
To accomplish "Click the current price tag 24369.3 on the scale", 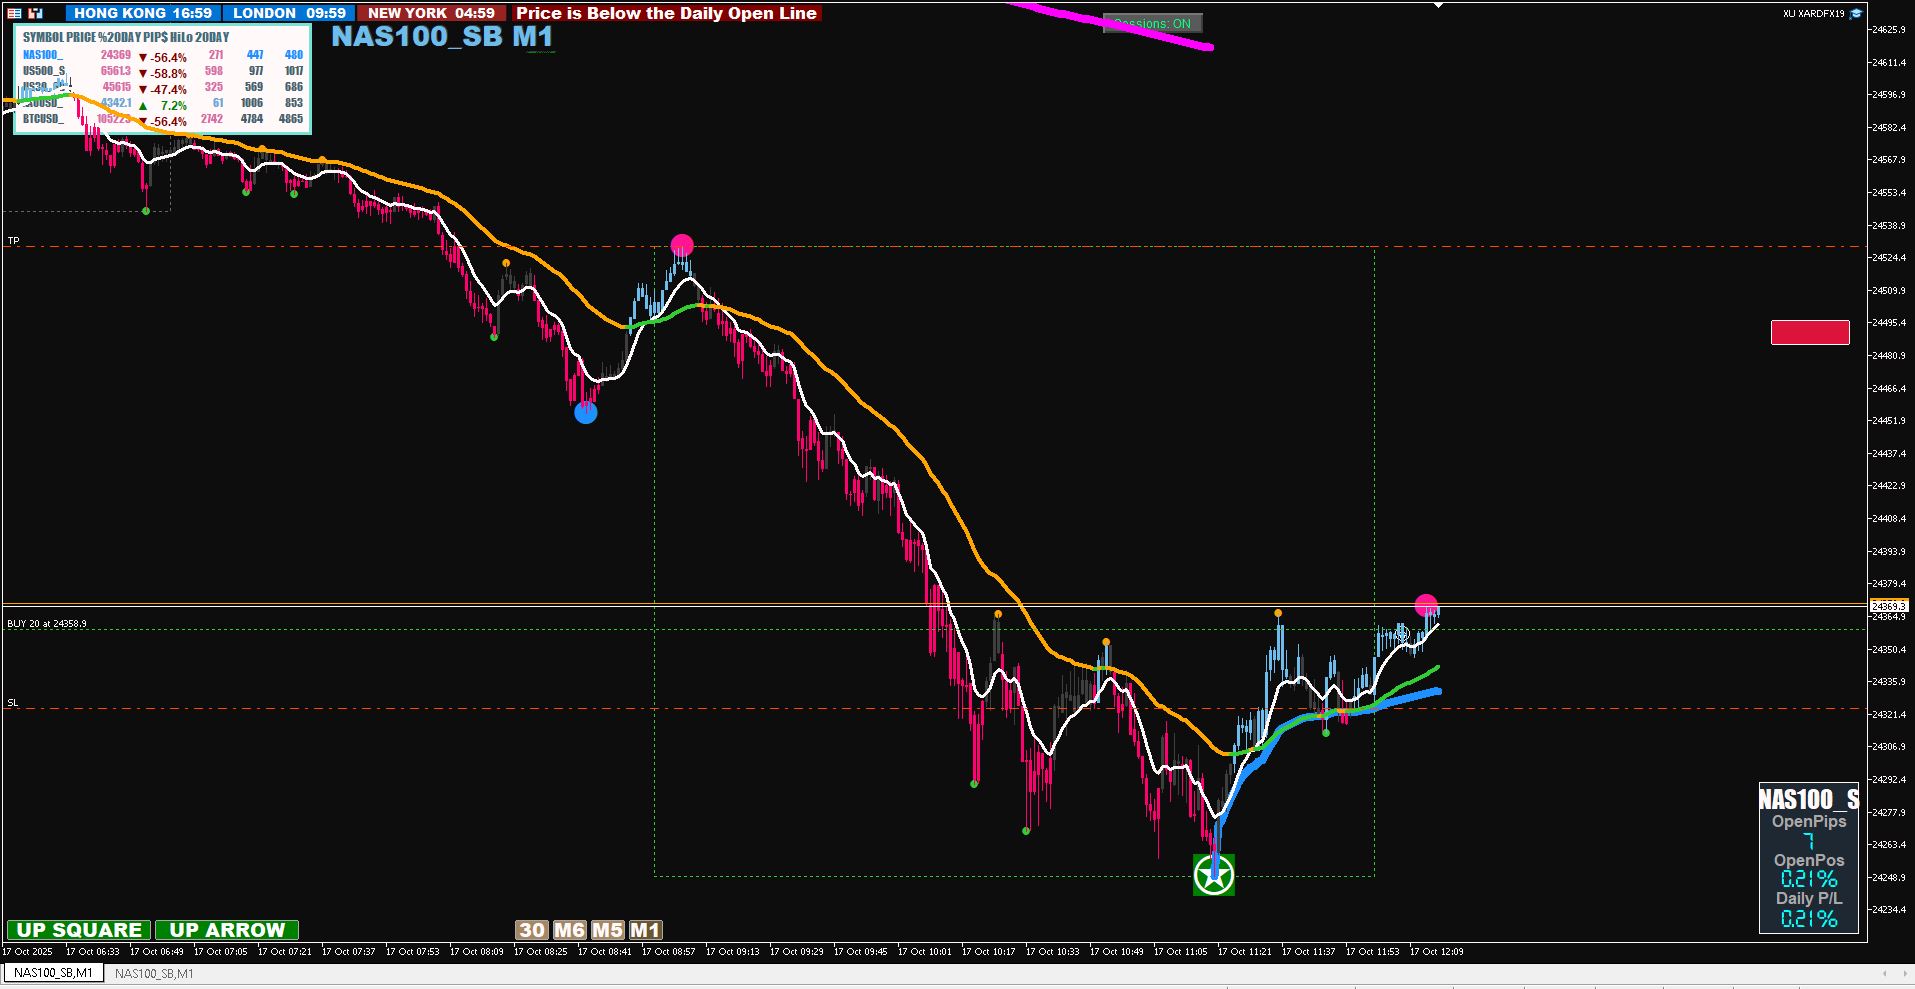I will pos(1889,606).
